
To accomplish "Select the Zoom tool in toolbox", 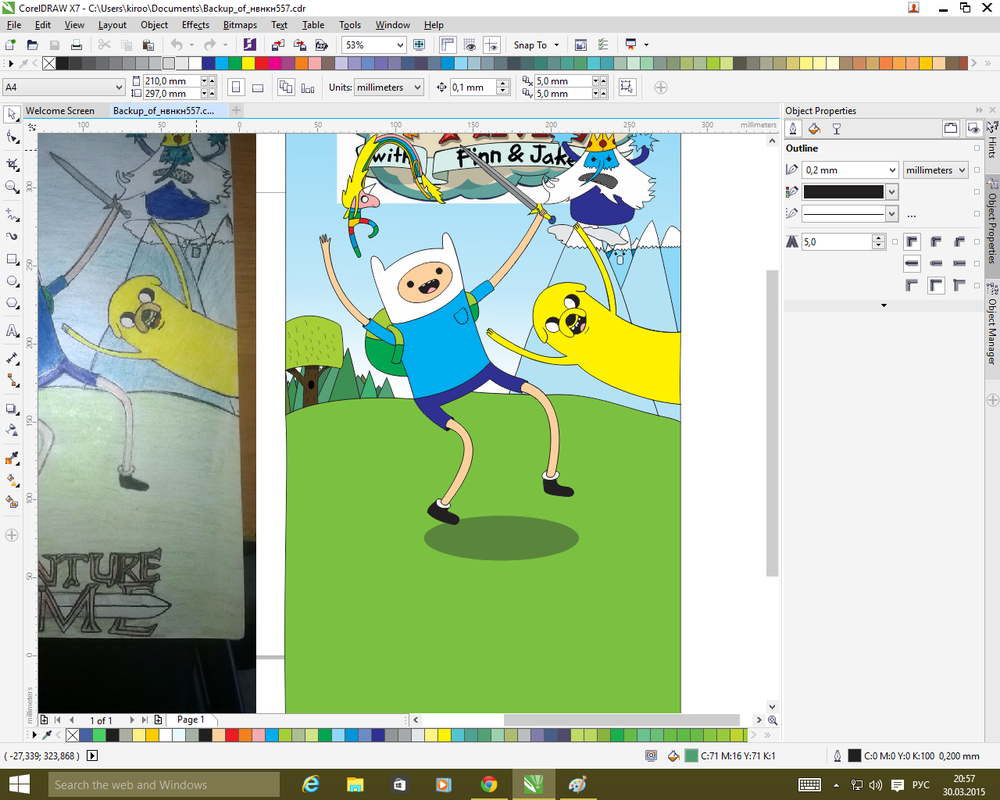I will pyautogui.click(x=11, y=187).
